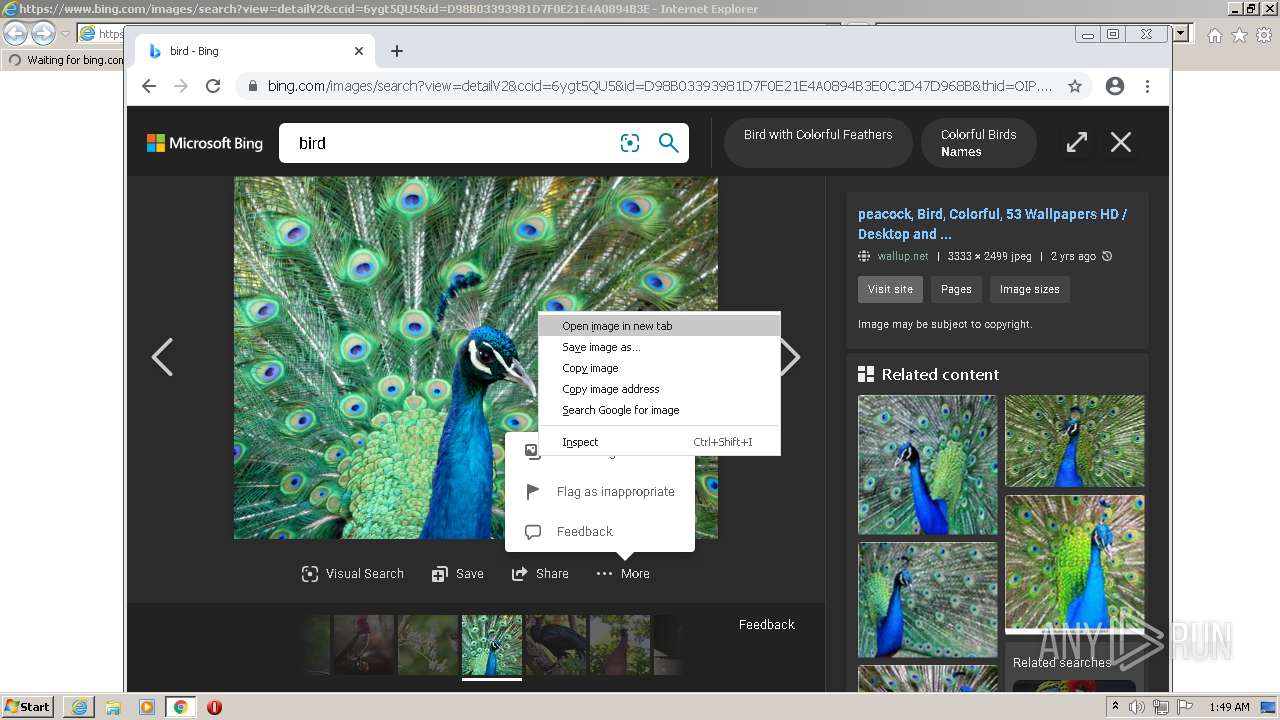Choose 'Save image as...' from context menu
1280x720 pixels.
click(659, 347)
